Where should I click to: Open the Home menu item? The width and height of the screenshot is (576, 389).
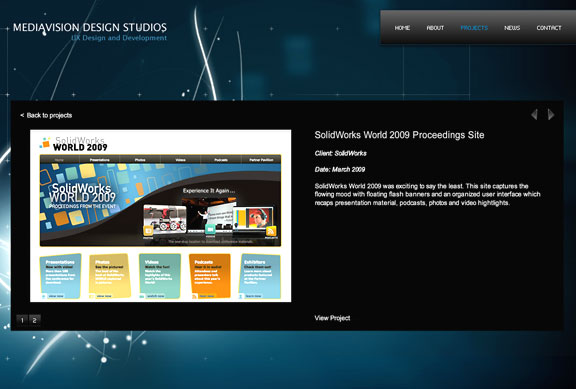click(402, 28)
